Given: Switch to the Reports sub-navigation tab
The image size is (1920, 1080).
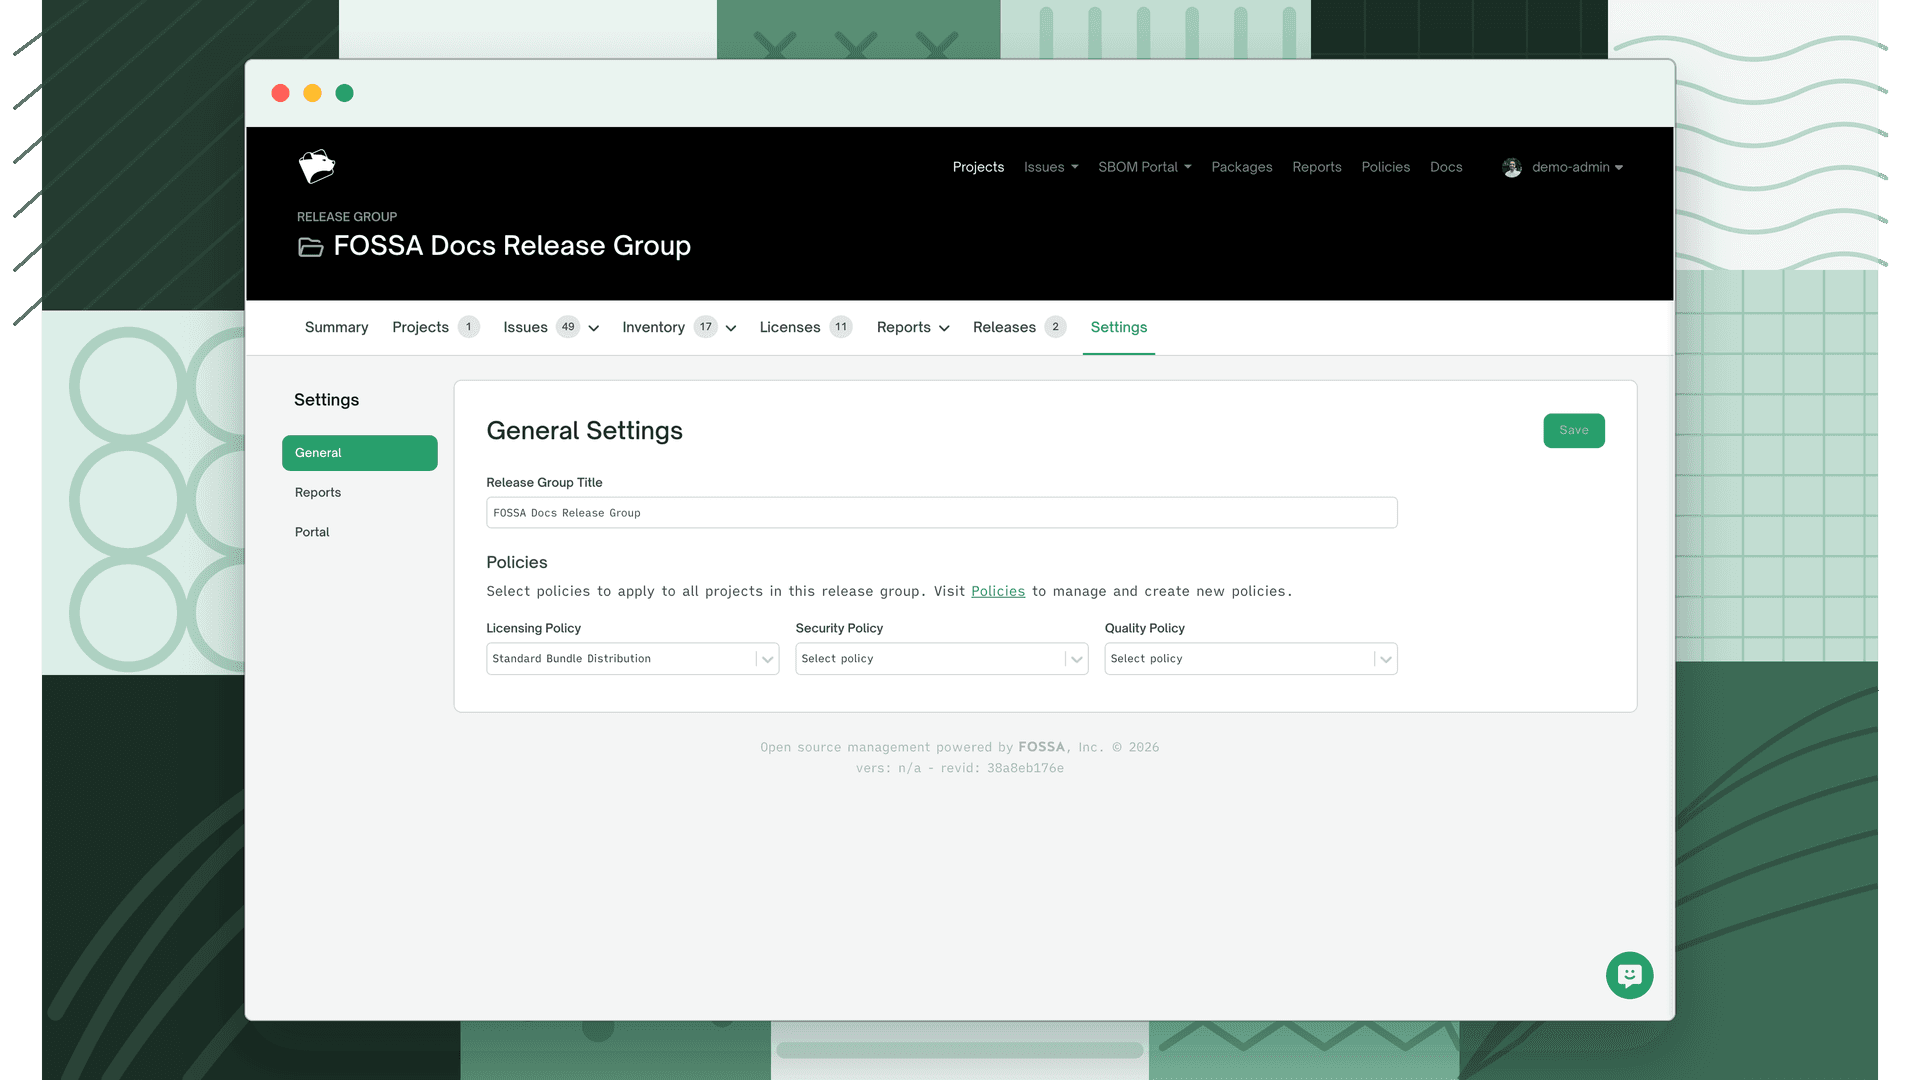Looking at the screenshot, I should tap(904, 327).
